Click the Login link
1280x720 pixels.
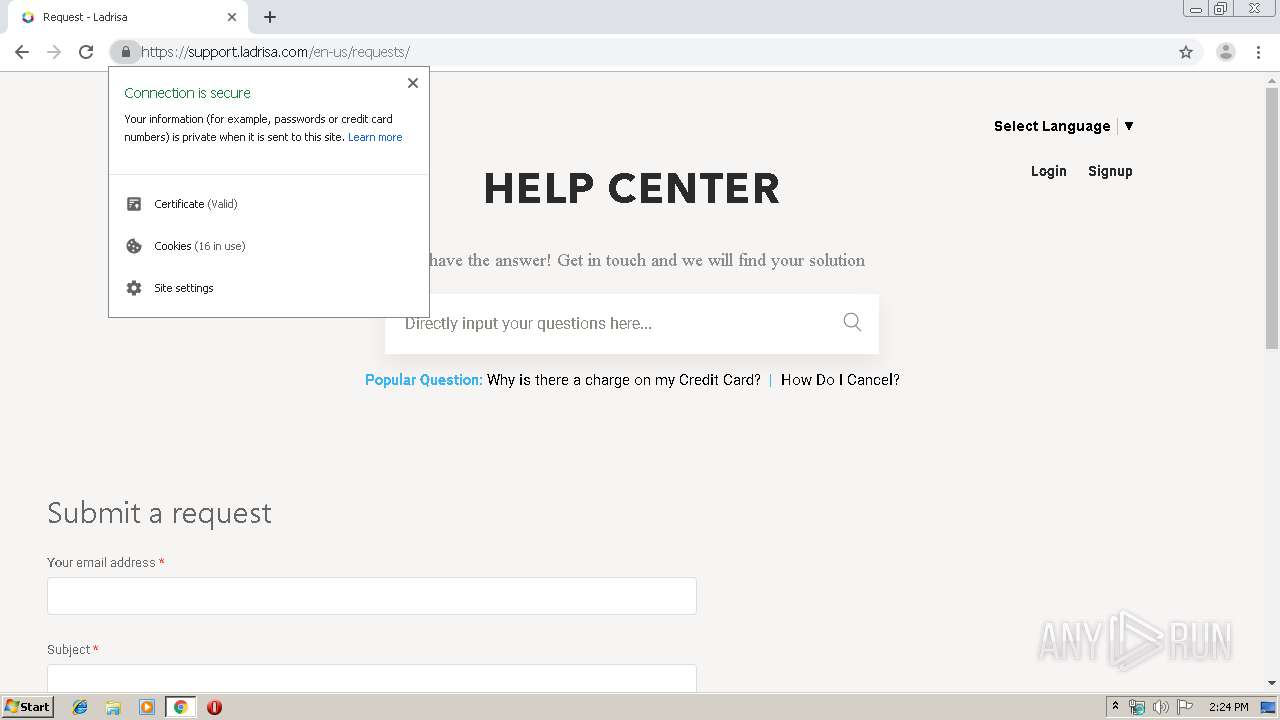(1048, 171)
